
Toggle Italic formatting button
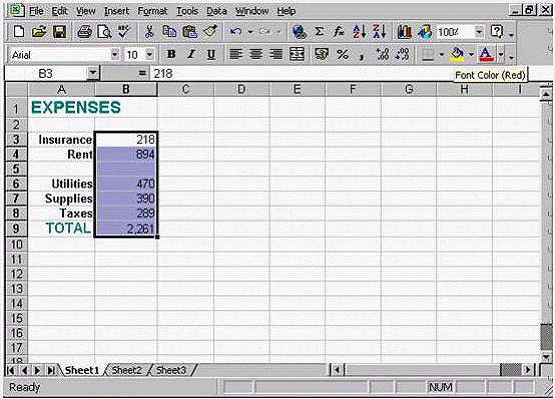(x=191, y=54)
